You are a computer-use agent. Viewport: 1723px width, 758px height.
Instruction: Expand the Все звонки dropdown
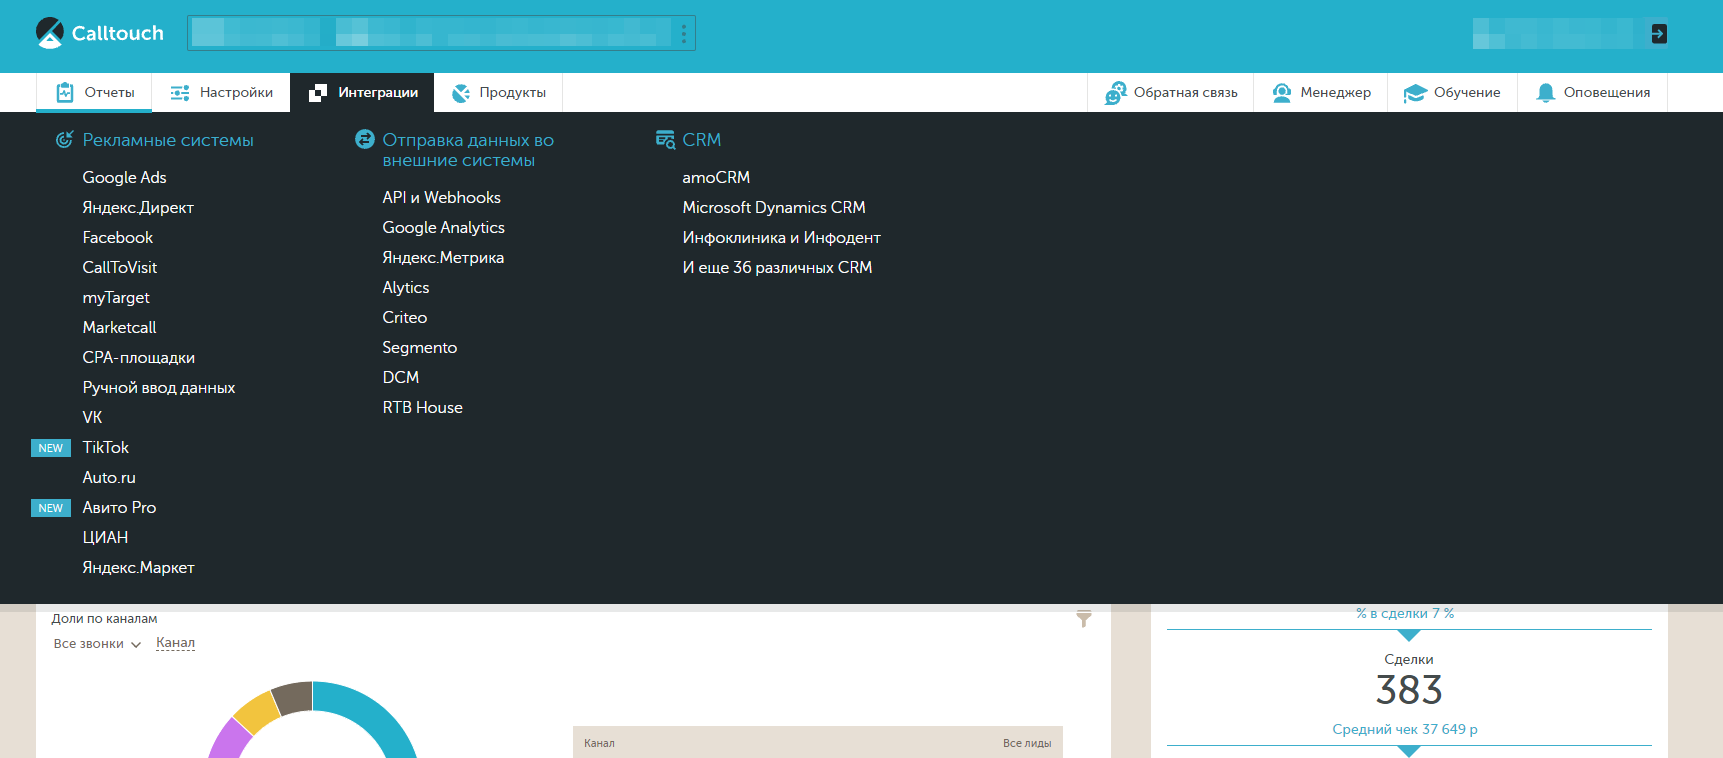tap(97, 644)
